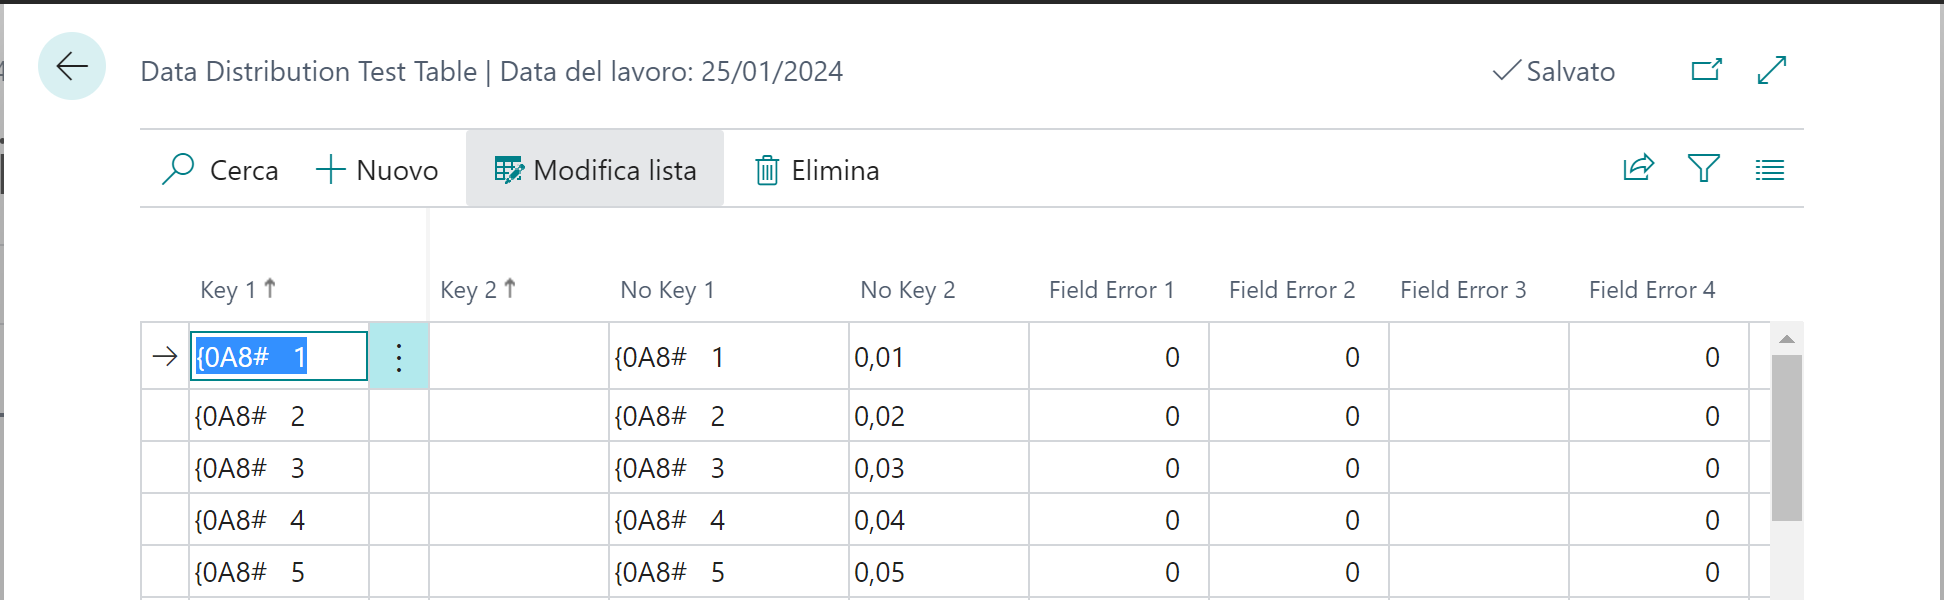Toggle the filter pane icon
1944x600 pixels.
pyautogui.click(x=1703, y=168)
